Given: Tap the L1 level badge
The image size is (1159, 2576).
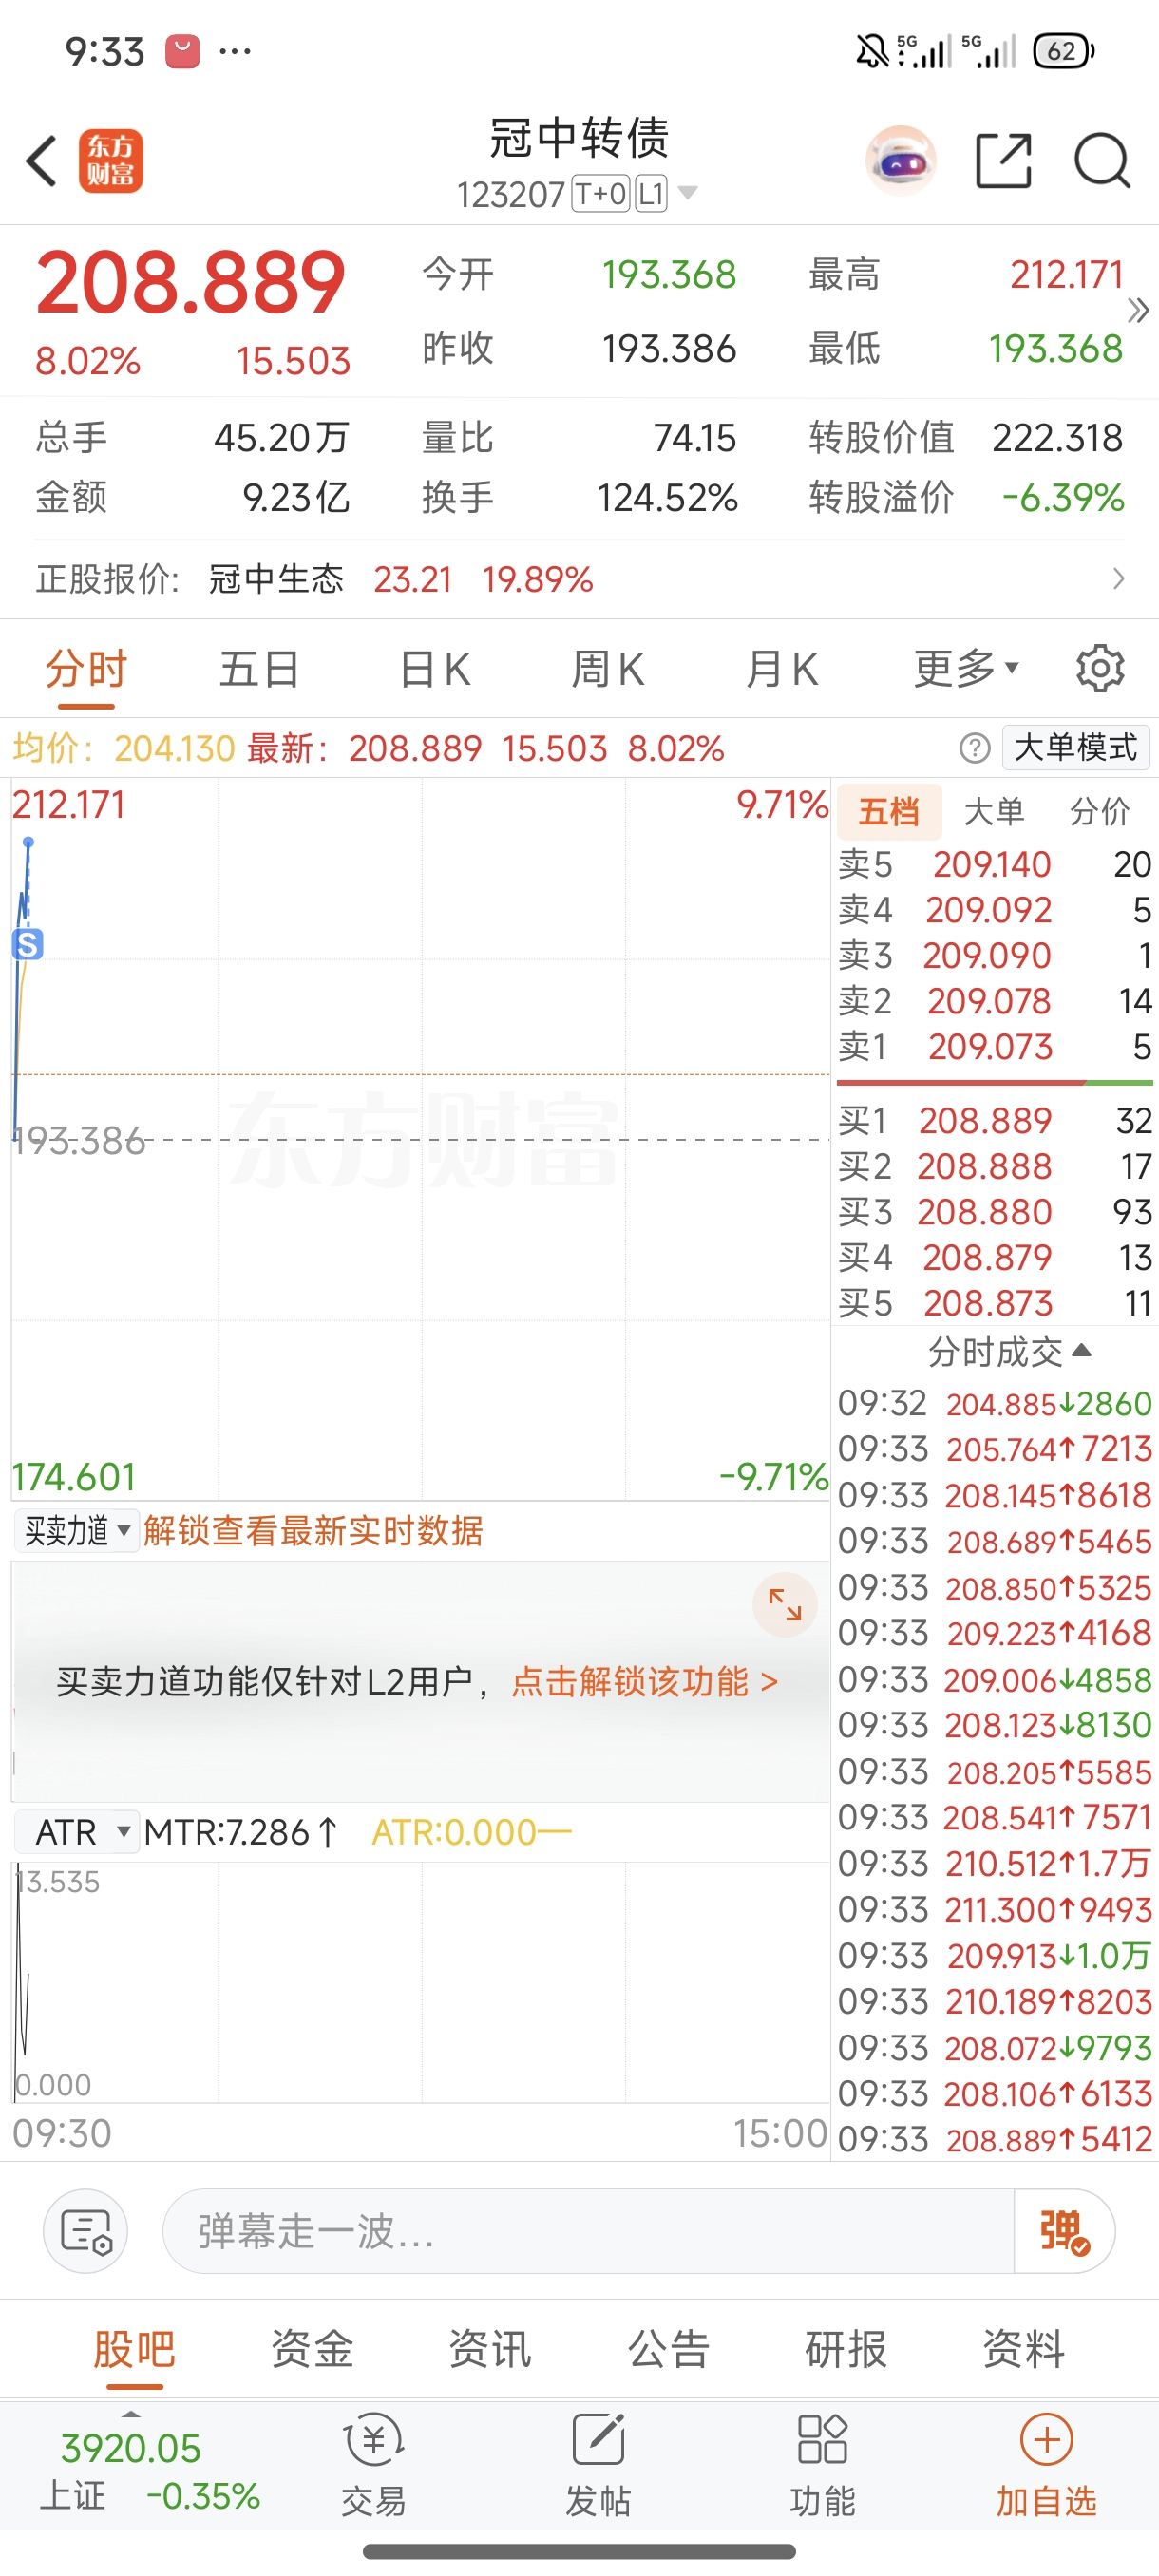Looking at the screenshot, I should (651, 193).
